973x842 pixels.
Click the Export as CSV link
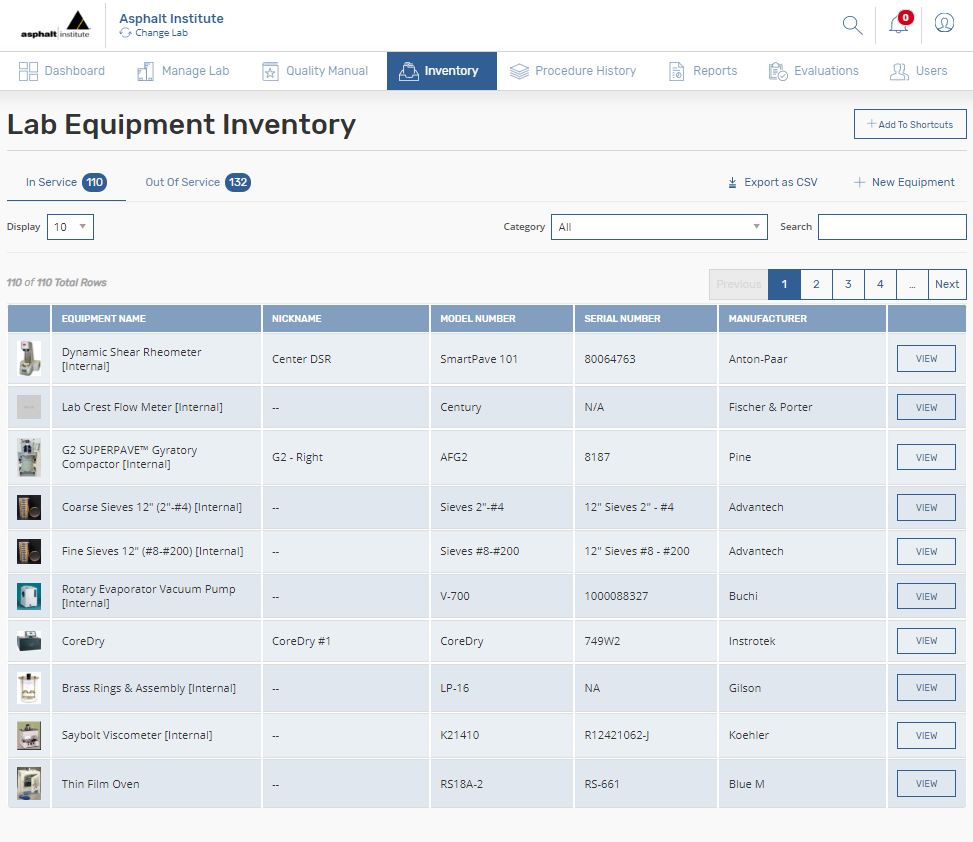coord(771,182)
